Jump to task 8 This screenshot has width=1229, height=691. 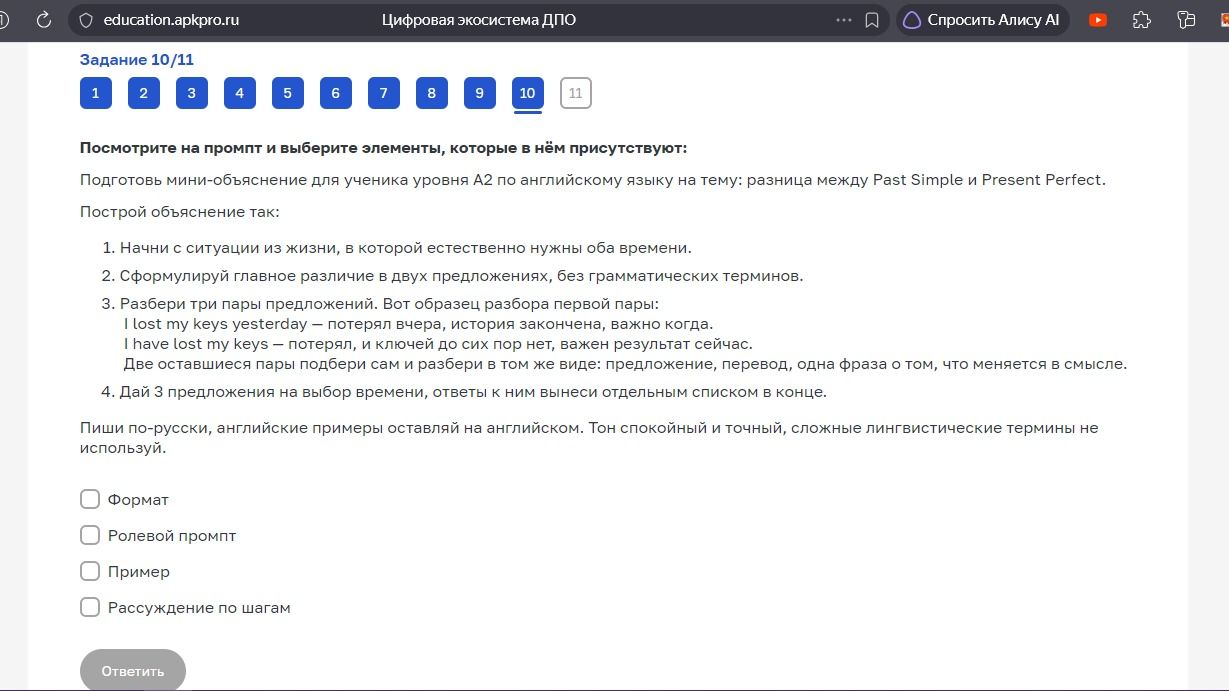click(x=431, y=93)
